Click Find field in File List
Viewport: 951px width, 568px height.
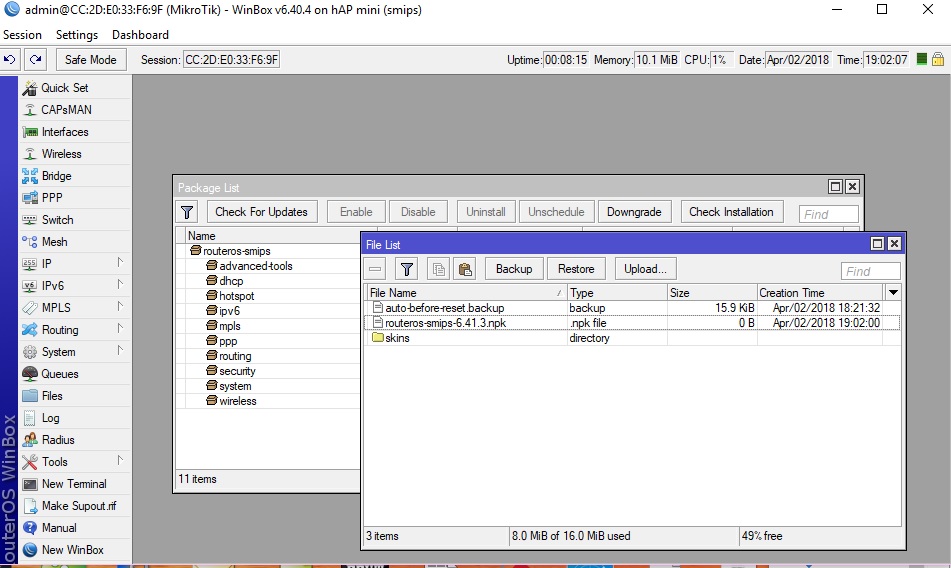pos(870,272)
